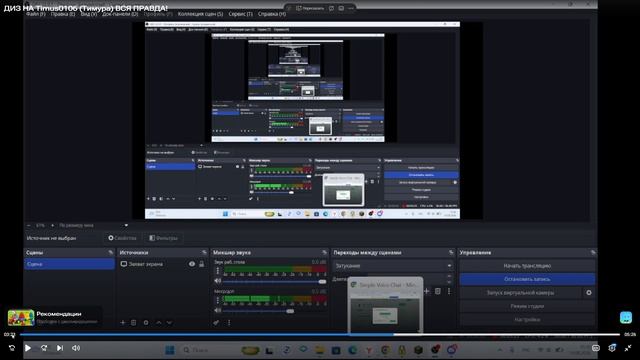Exit fullscreen with the collapse arrows icon

click(x=628, y=348)
